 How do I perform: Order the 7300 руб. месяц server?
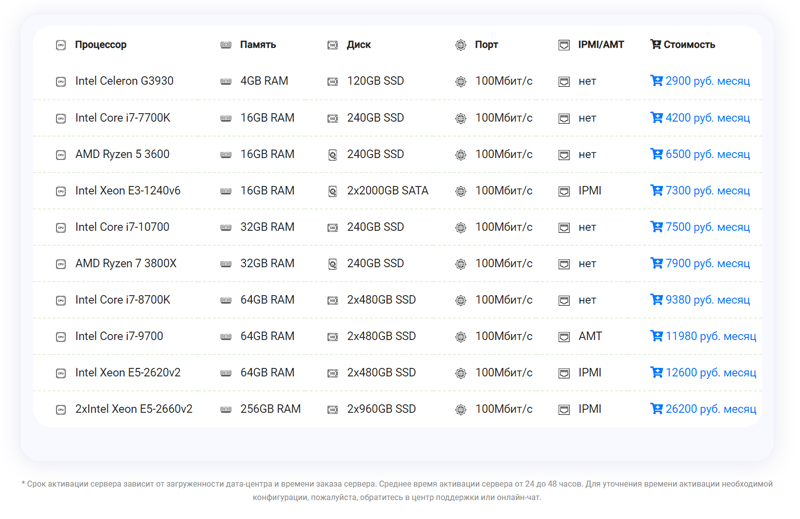tap(700, 191)
